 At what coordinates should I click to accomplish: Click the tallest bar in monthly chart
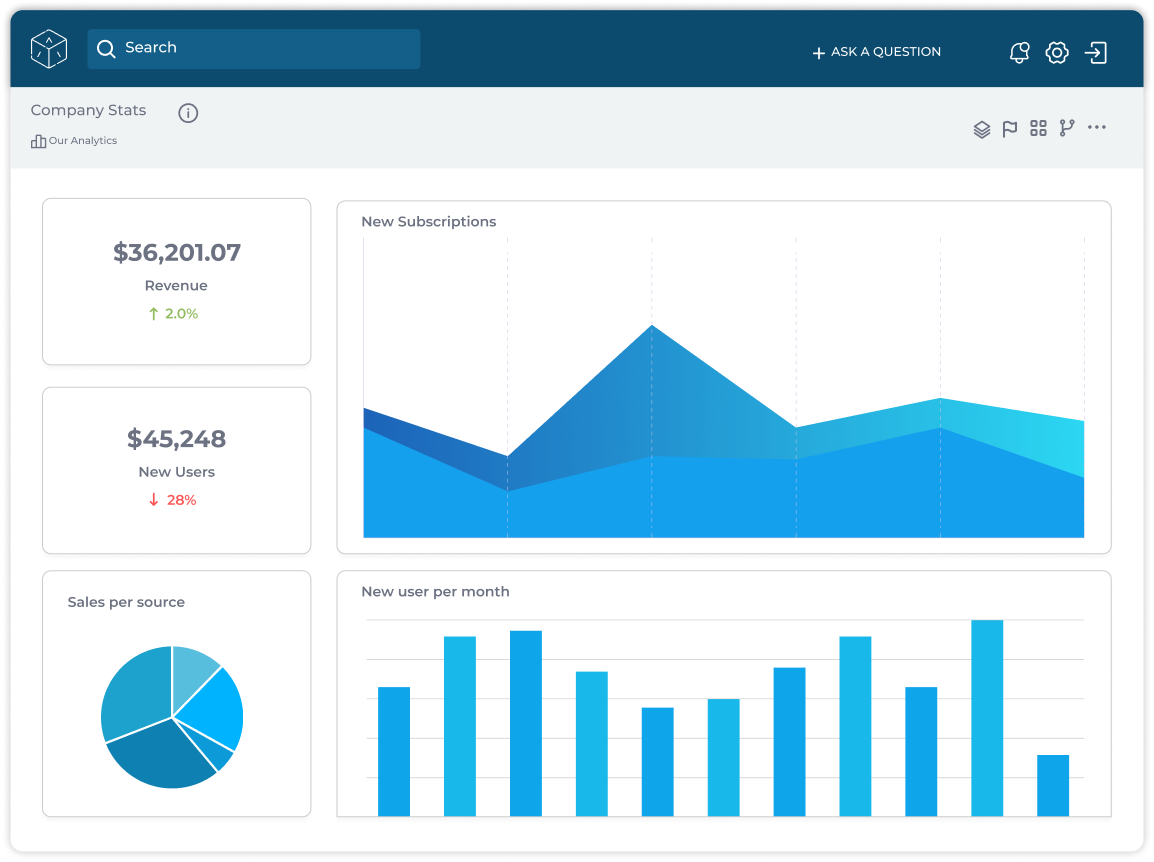[x=987, y=718]
